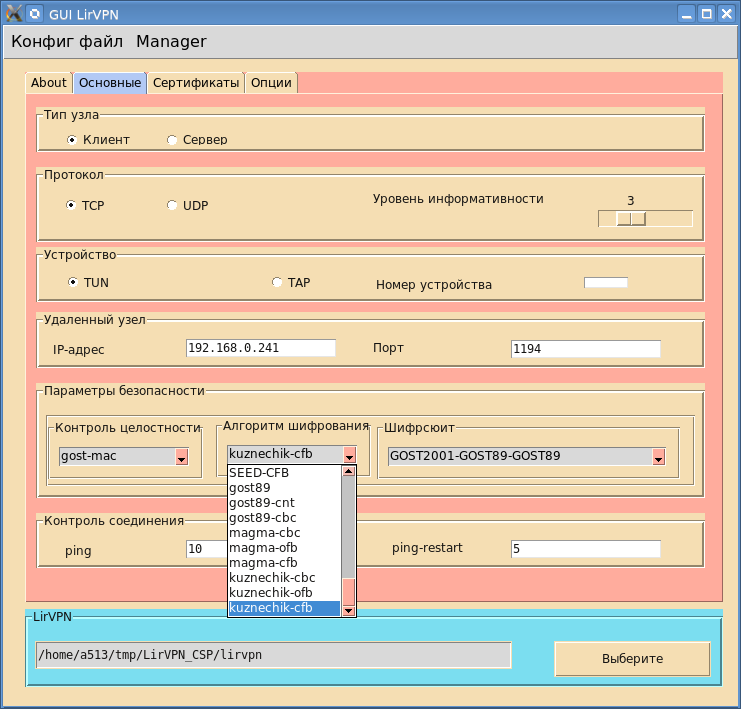Maximize the GUI LirVPN window

pos(705,13)
